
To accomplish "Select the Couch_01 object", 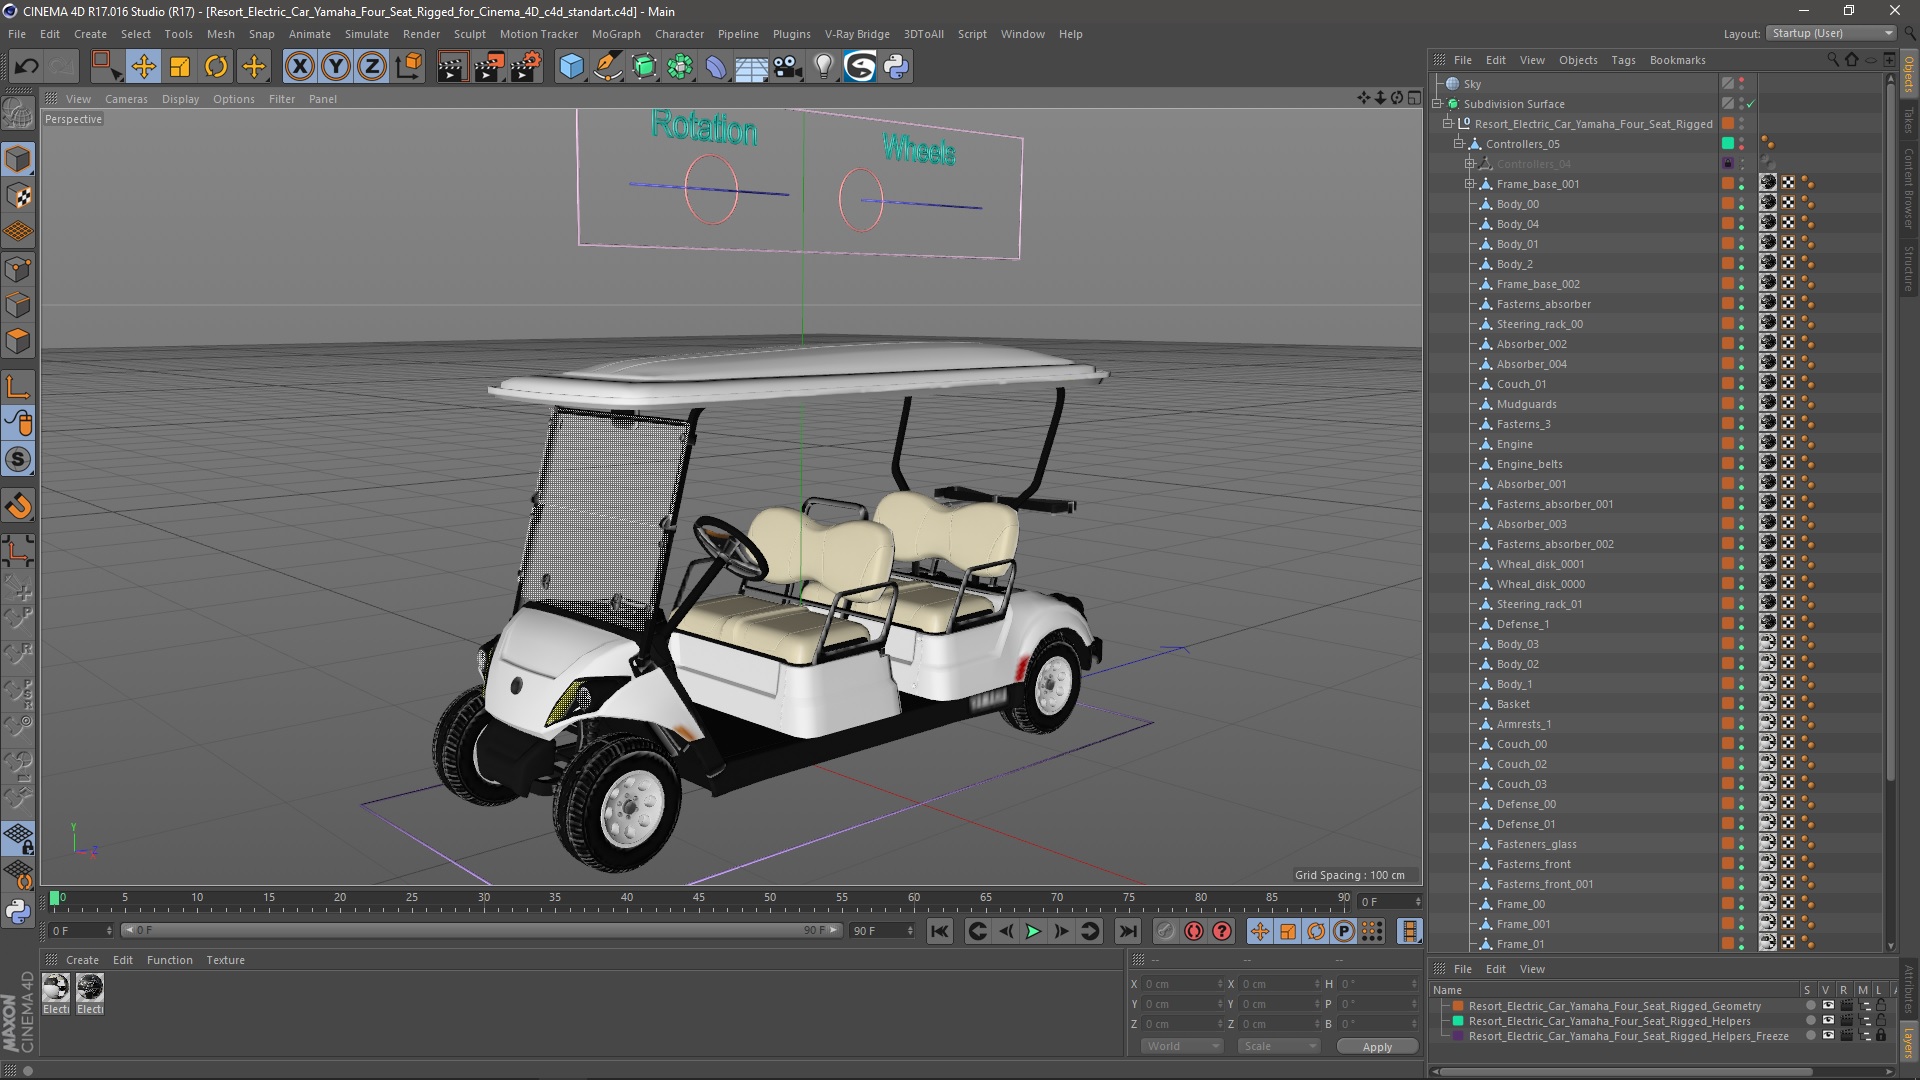I will (1521, 384).
